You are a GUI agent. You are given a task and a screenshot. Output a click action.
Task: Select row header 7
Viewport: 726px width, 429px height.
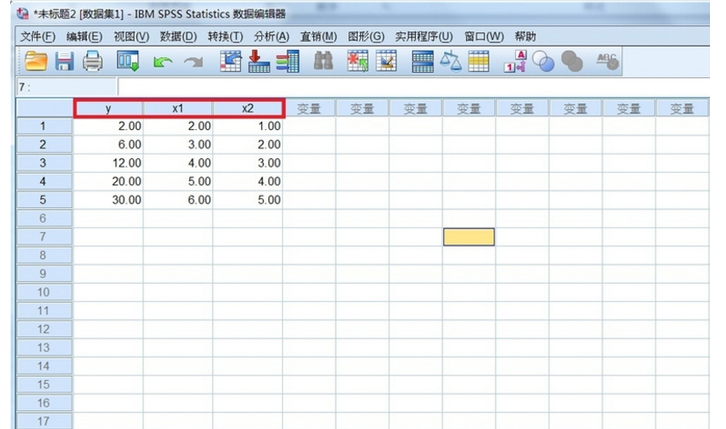pyautogui.click(x=44, y=237)
